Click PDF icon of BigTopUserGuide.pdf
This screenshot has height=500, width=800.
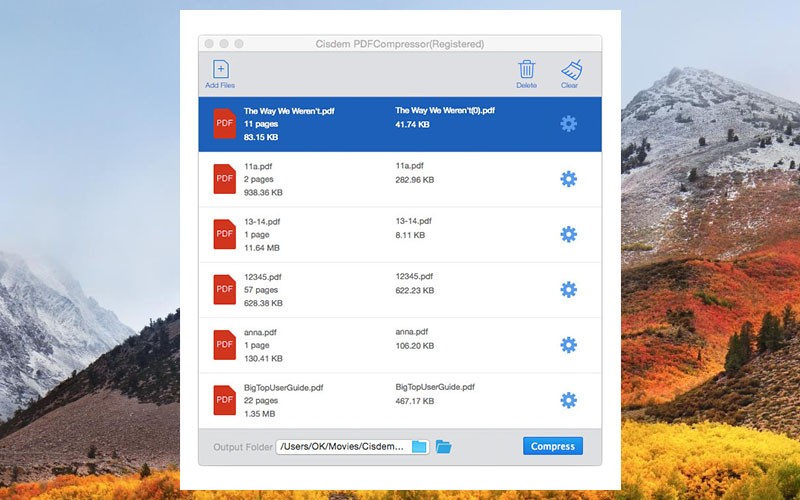click(224, 400)
